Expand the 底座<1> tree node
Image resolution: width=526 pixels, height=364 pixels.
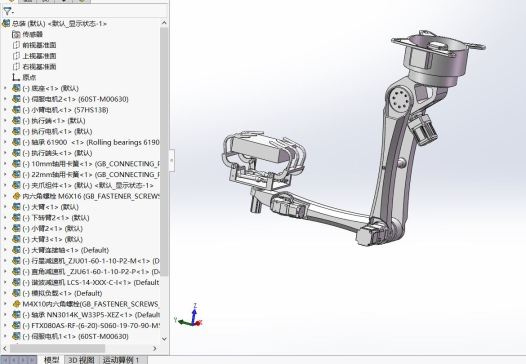[x=5, y=88]
